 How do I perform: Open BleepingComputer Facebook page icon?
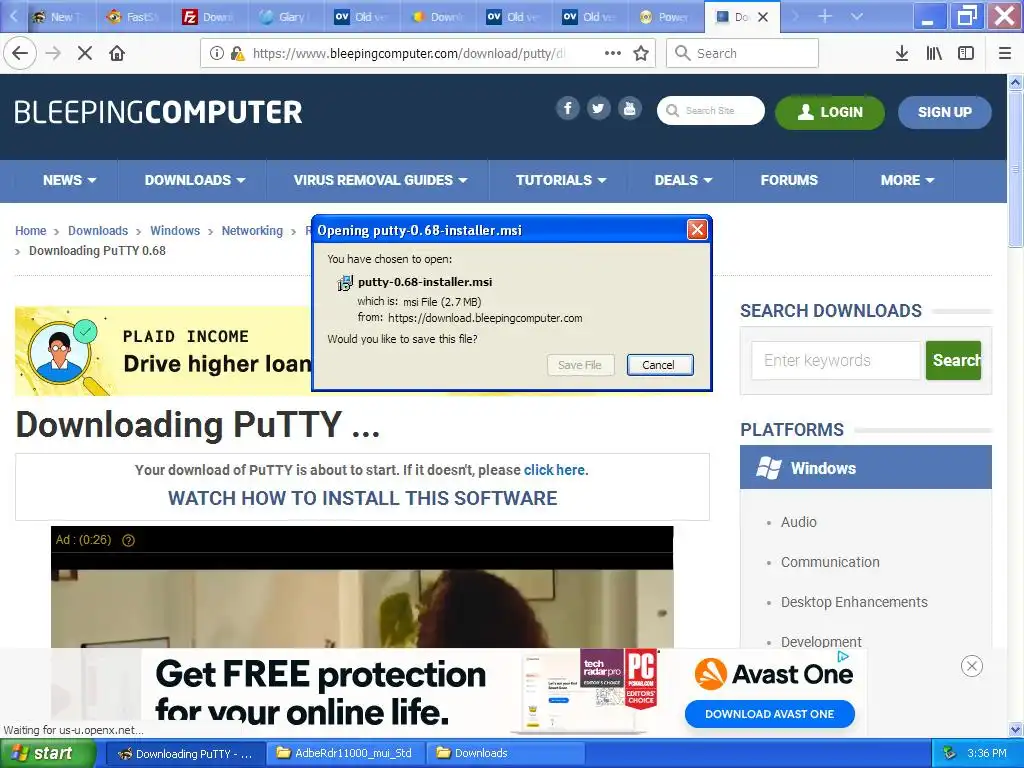tap(568, 108)
